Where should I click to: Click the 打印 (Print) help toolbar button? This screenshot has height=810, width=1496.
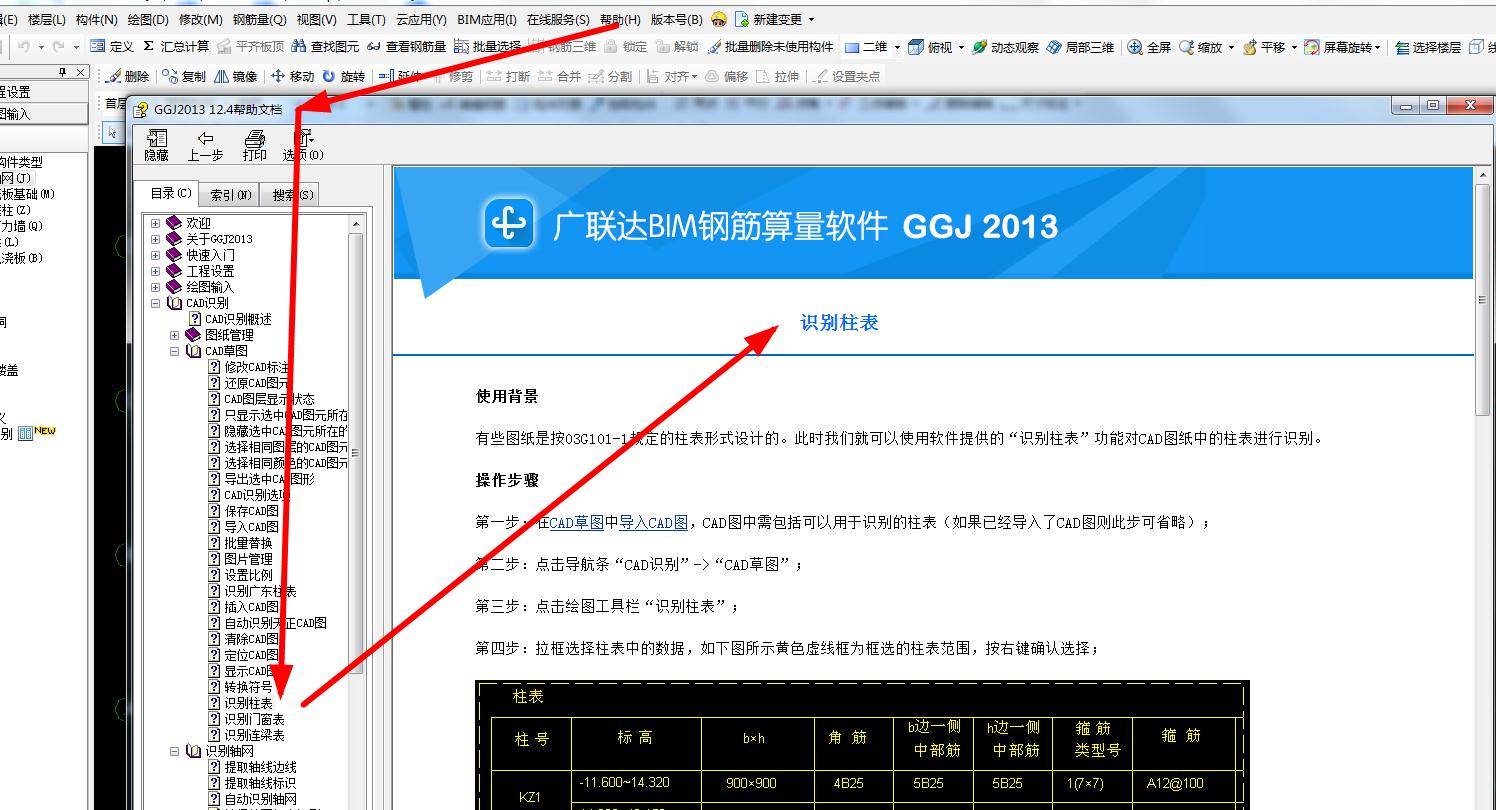click(254, 145)
